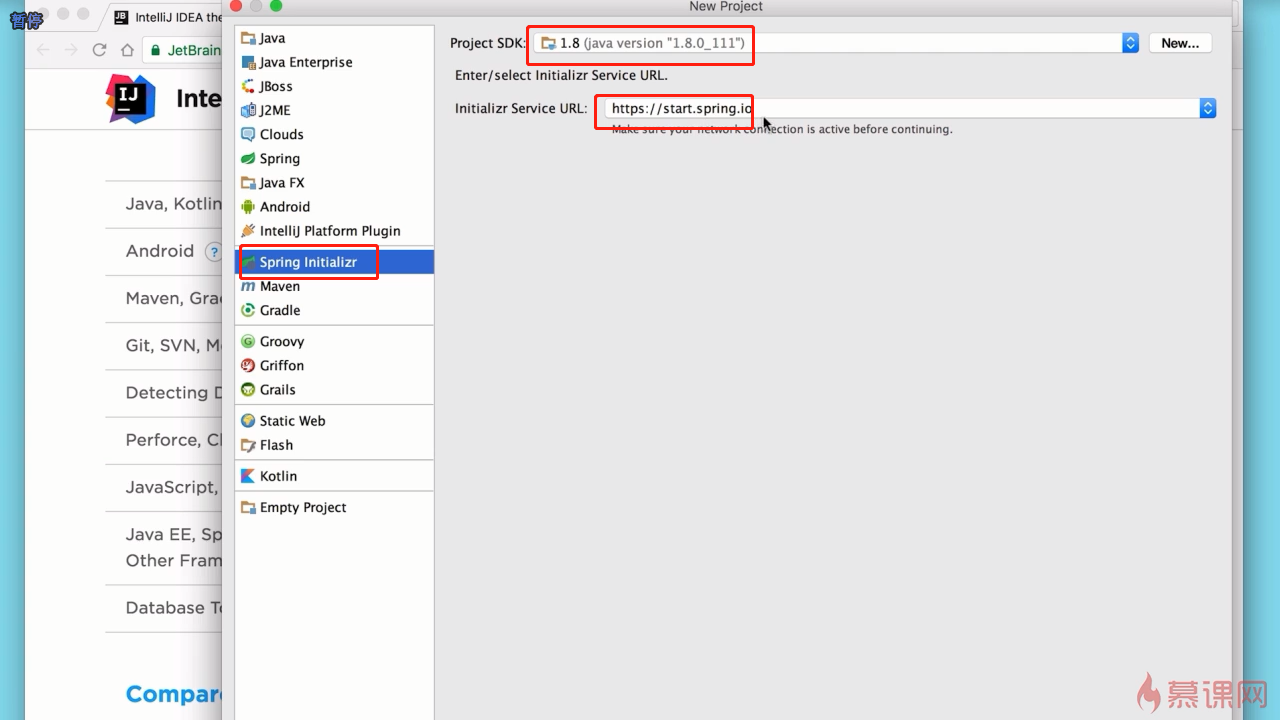Select the Maven label in the list
This screenshot has height=720, width=1280.
point(280,286)
